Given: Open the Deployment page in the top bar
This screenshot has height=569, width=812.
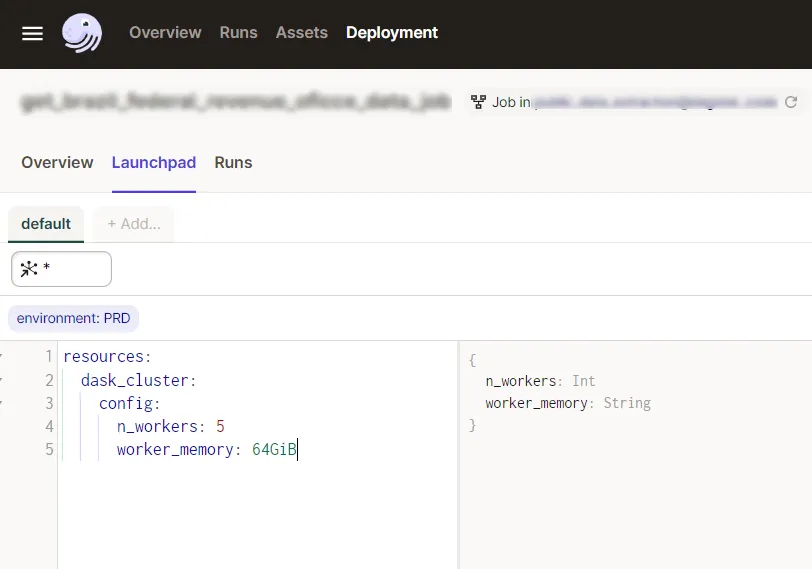Looking at the screenshot, I should [392, 33].
